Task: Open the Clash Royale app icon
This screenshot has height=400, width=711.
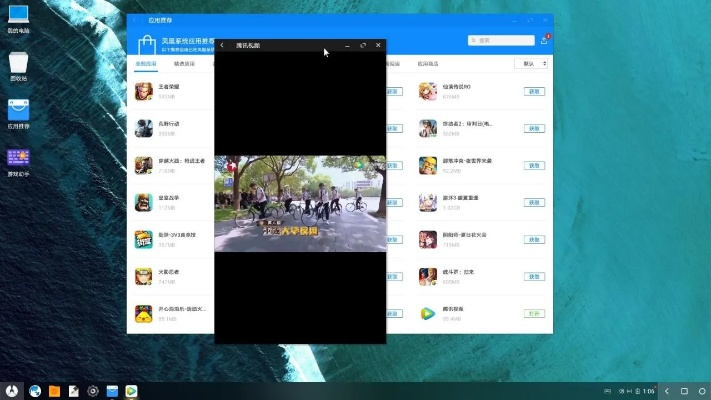Action: click(144, 202)
